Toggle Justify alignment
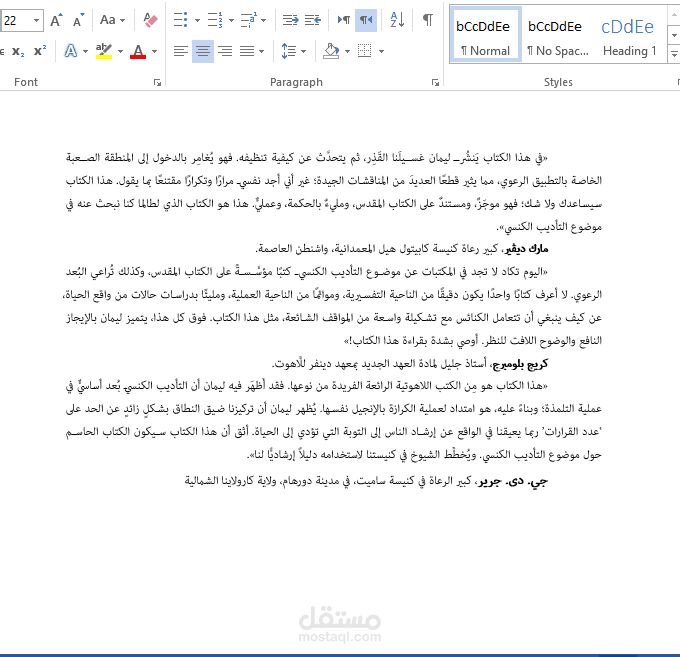 (x=247, y=52)
